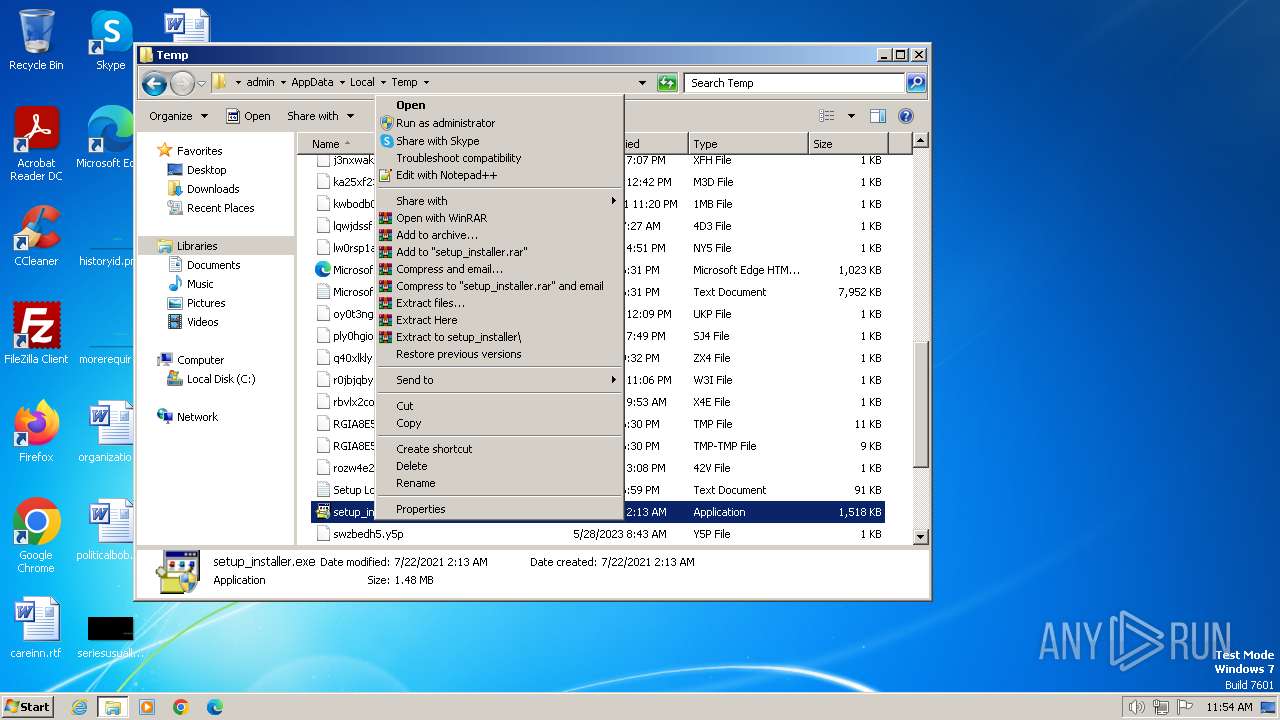Viewport: 1280px width, 720px height.
Task: Open Documents library
Action: click(213, 265)
